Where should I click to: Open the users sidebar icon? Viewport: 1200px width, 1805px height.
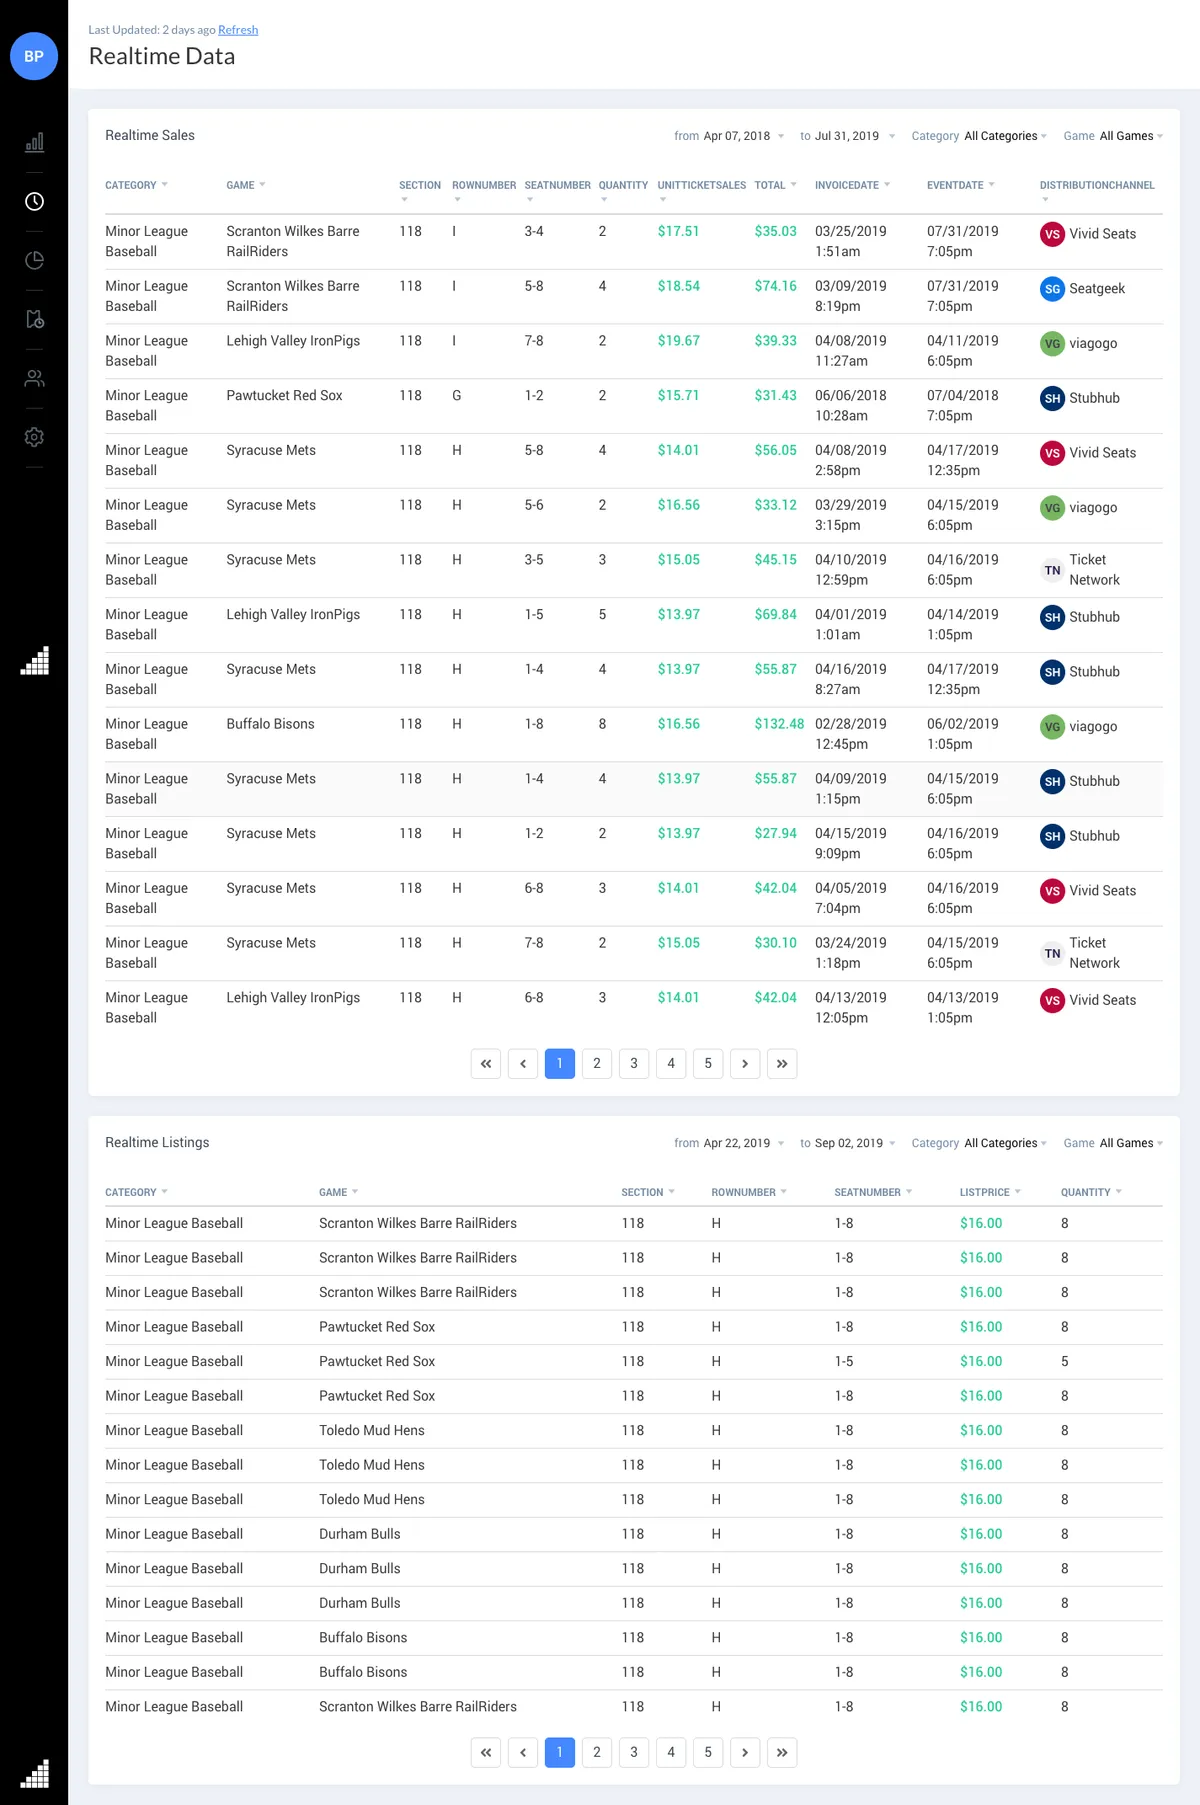click(x=34, y=379)
